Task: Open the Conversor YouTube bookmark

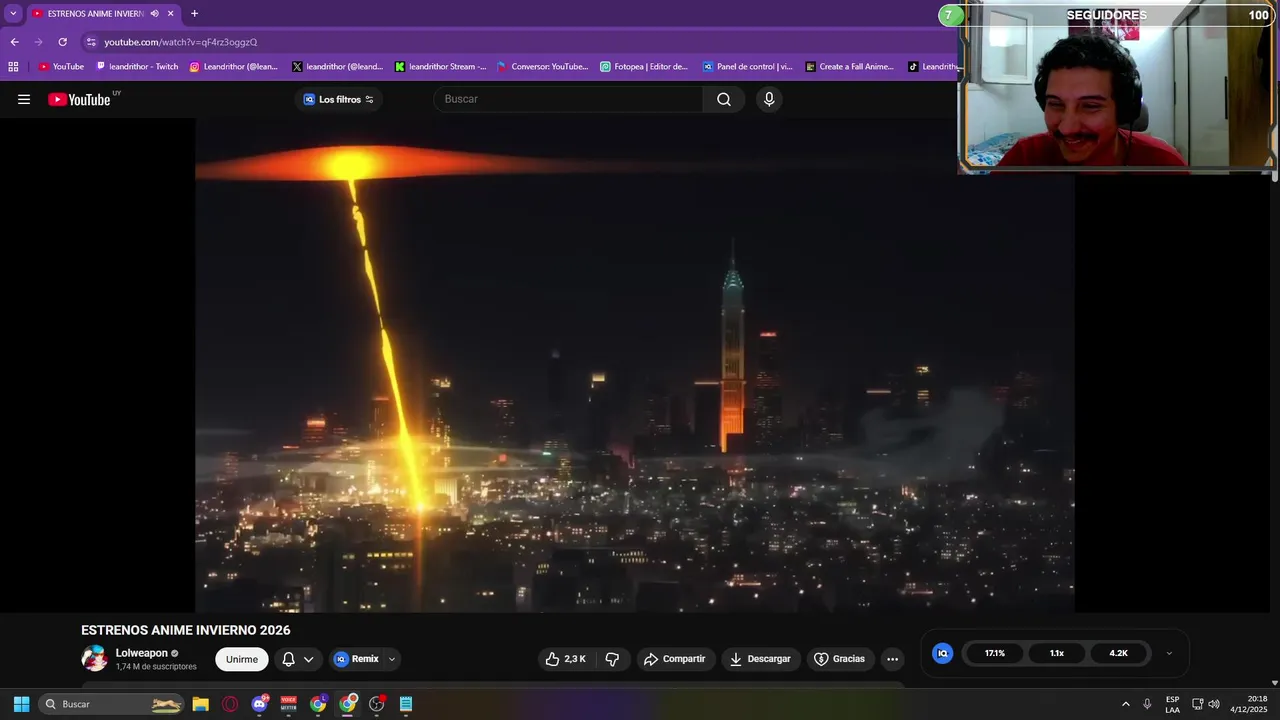Action: point(542,67)
